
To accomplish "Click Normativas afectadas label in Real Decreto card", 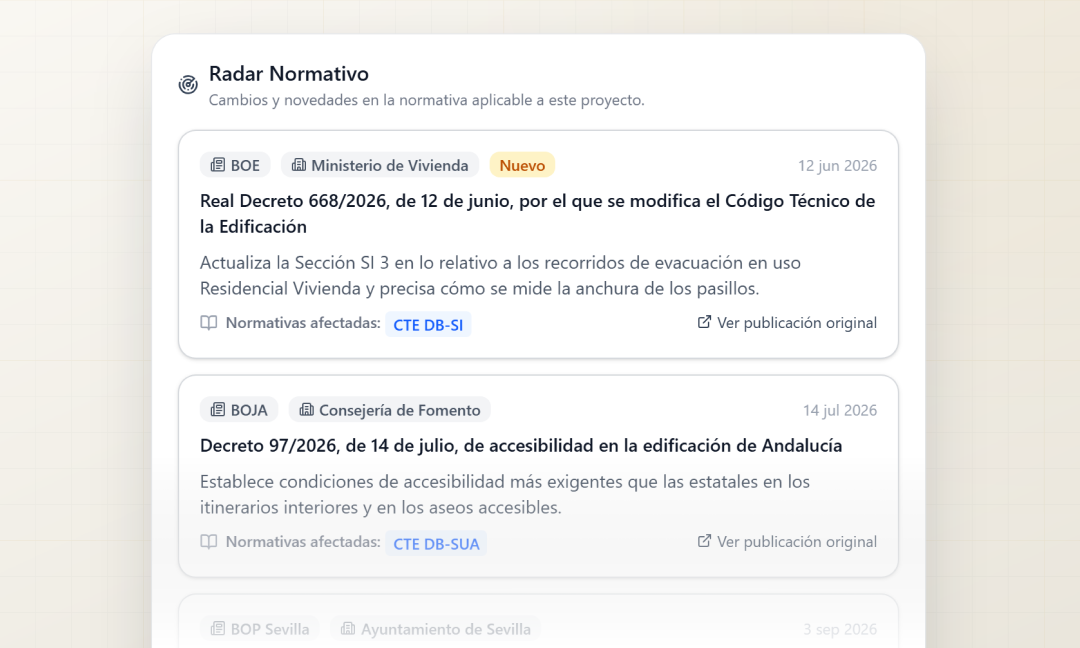I will coord(303,322).
